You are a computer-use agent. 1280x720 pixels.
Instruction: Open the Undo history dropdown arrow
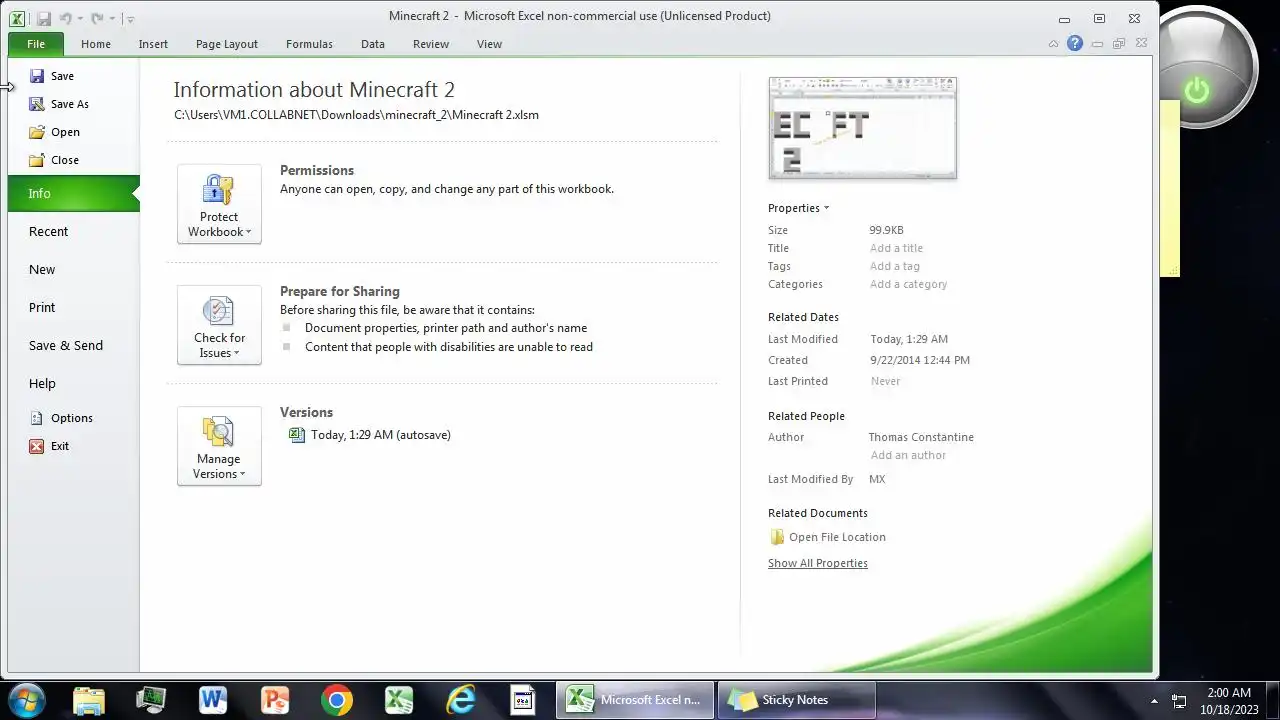80,19
